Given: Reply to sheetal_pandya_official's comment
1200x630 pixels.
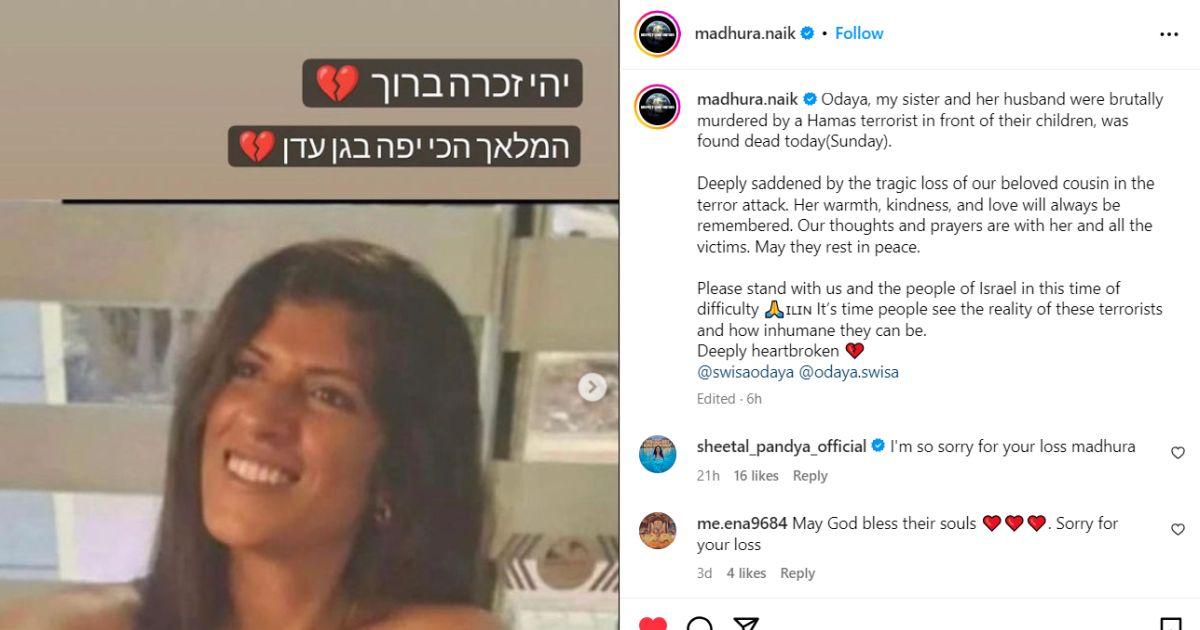Looking at the screenshot, I should point(810,476).
